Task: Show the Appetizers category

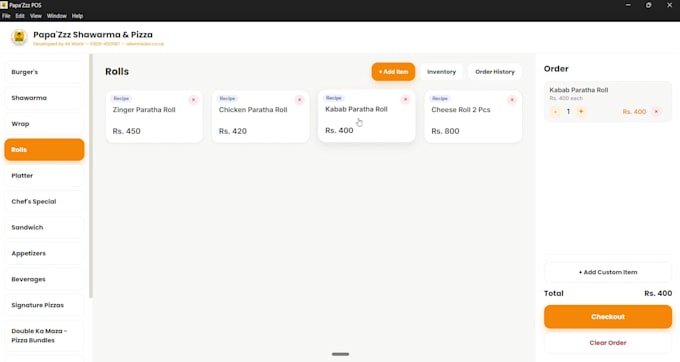Action: [44, 253]
